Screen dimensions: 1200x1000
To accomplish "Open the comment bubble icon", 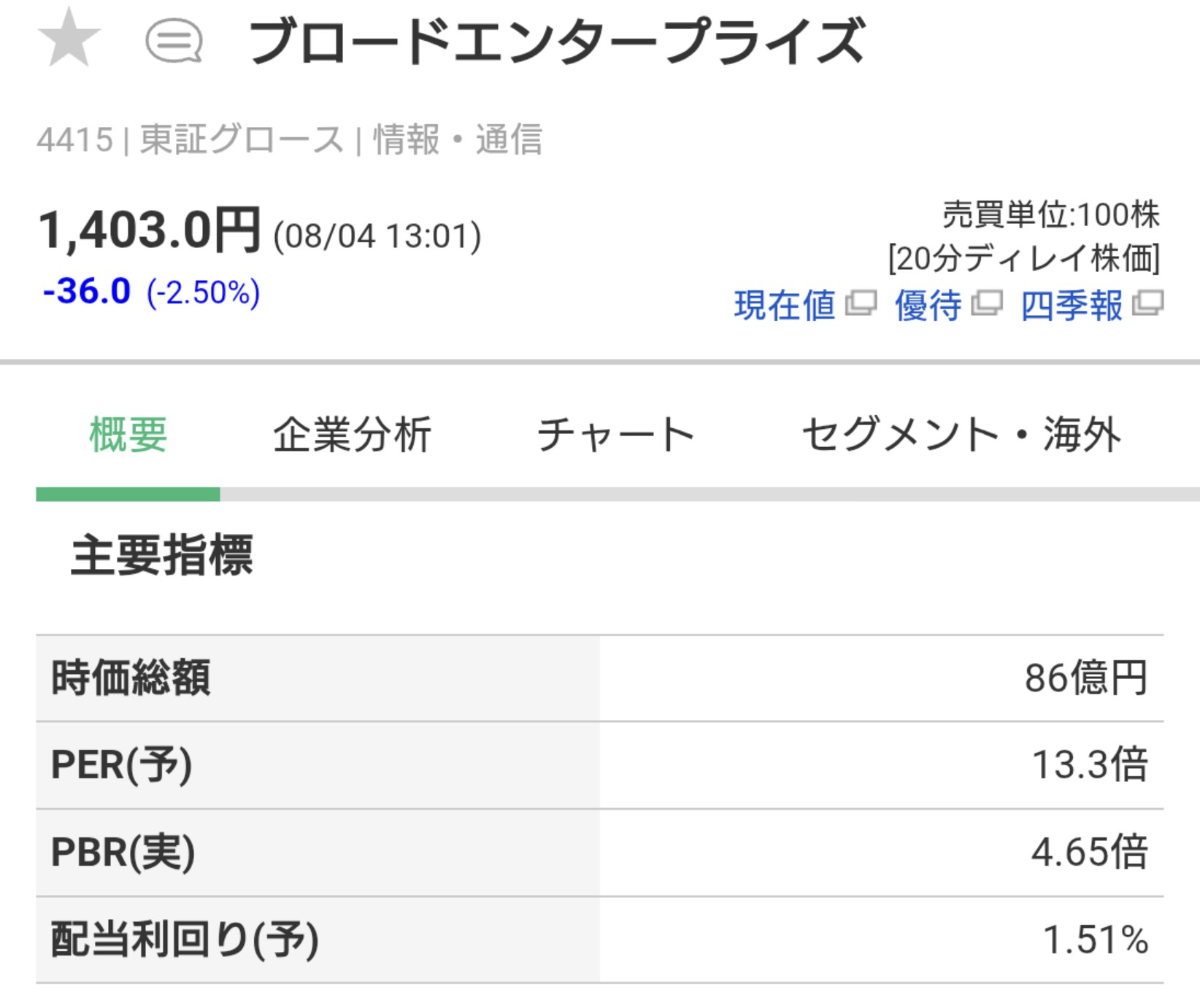I will point(174,41).
